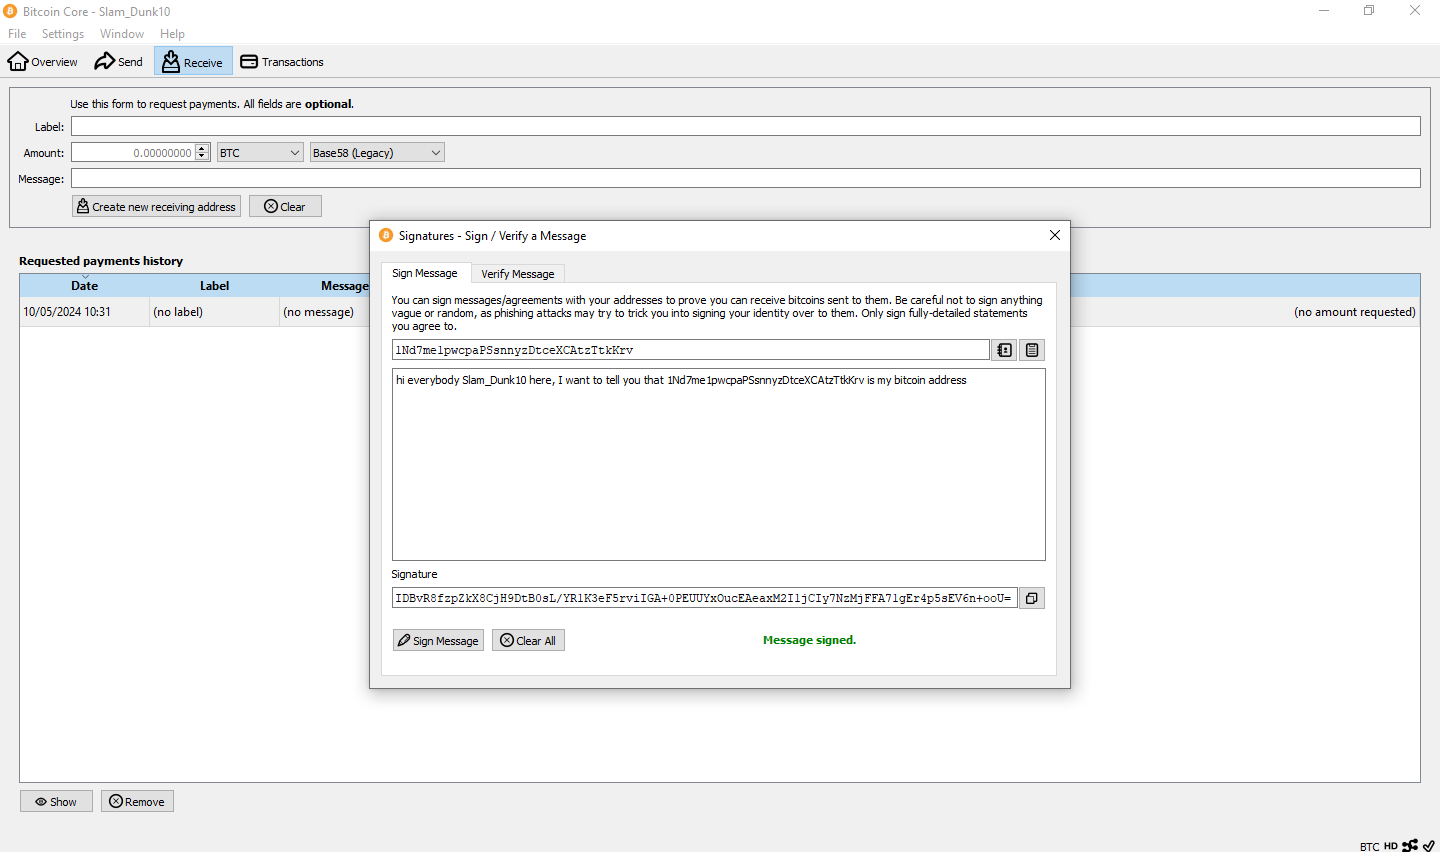Screen dimensions: 1440x852
Task: Paste address from clipboard icon
Action: coord(1032,350)
